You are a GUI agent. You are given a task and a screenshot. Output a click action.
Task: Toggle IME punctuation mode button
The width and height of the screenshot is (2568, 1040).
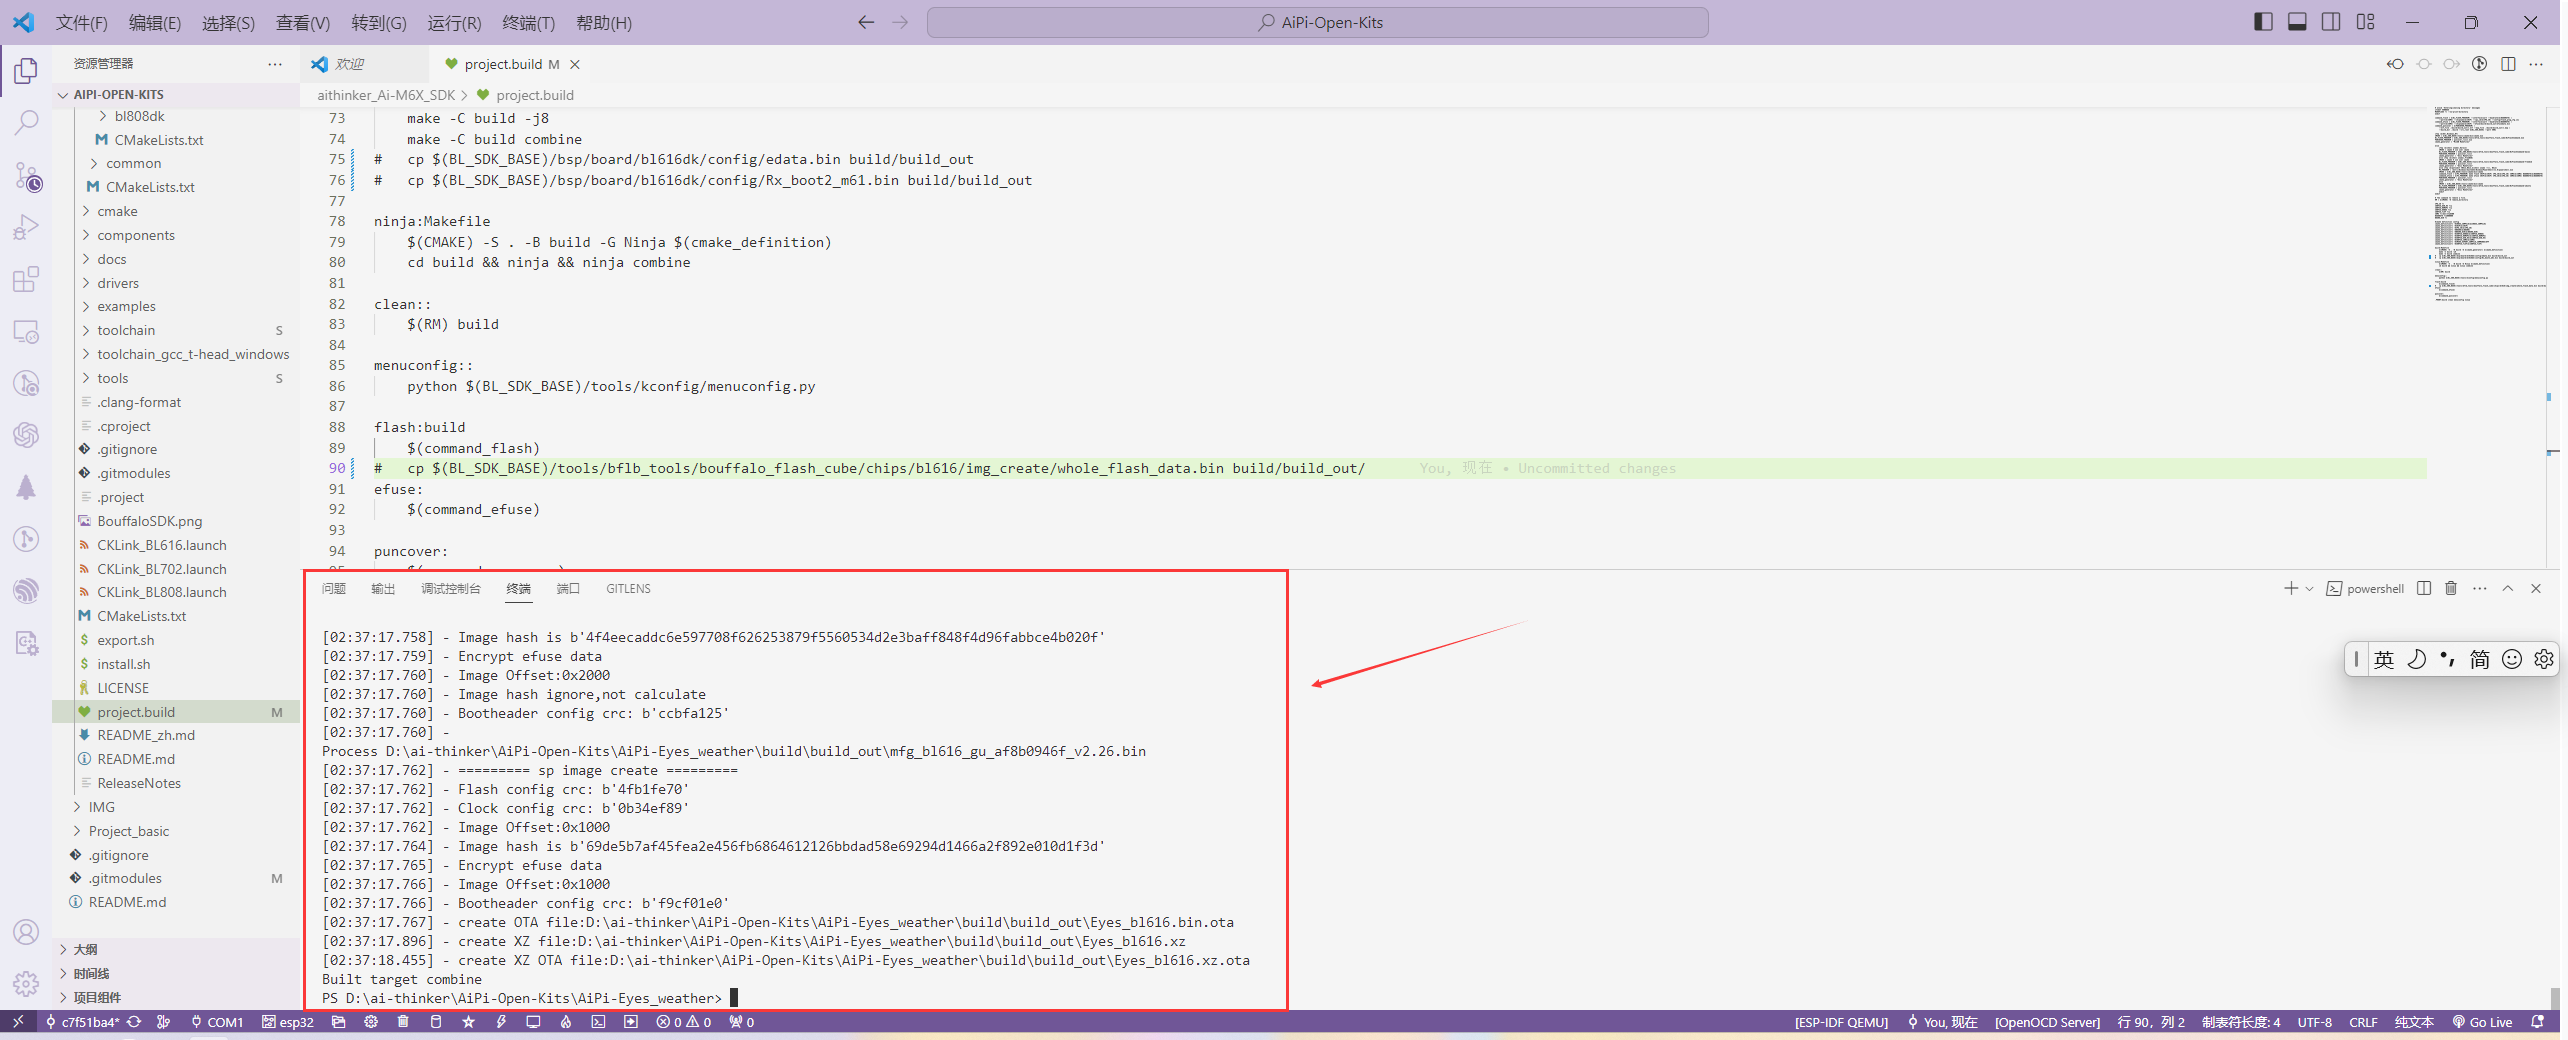point(2448,659)
